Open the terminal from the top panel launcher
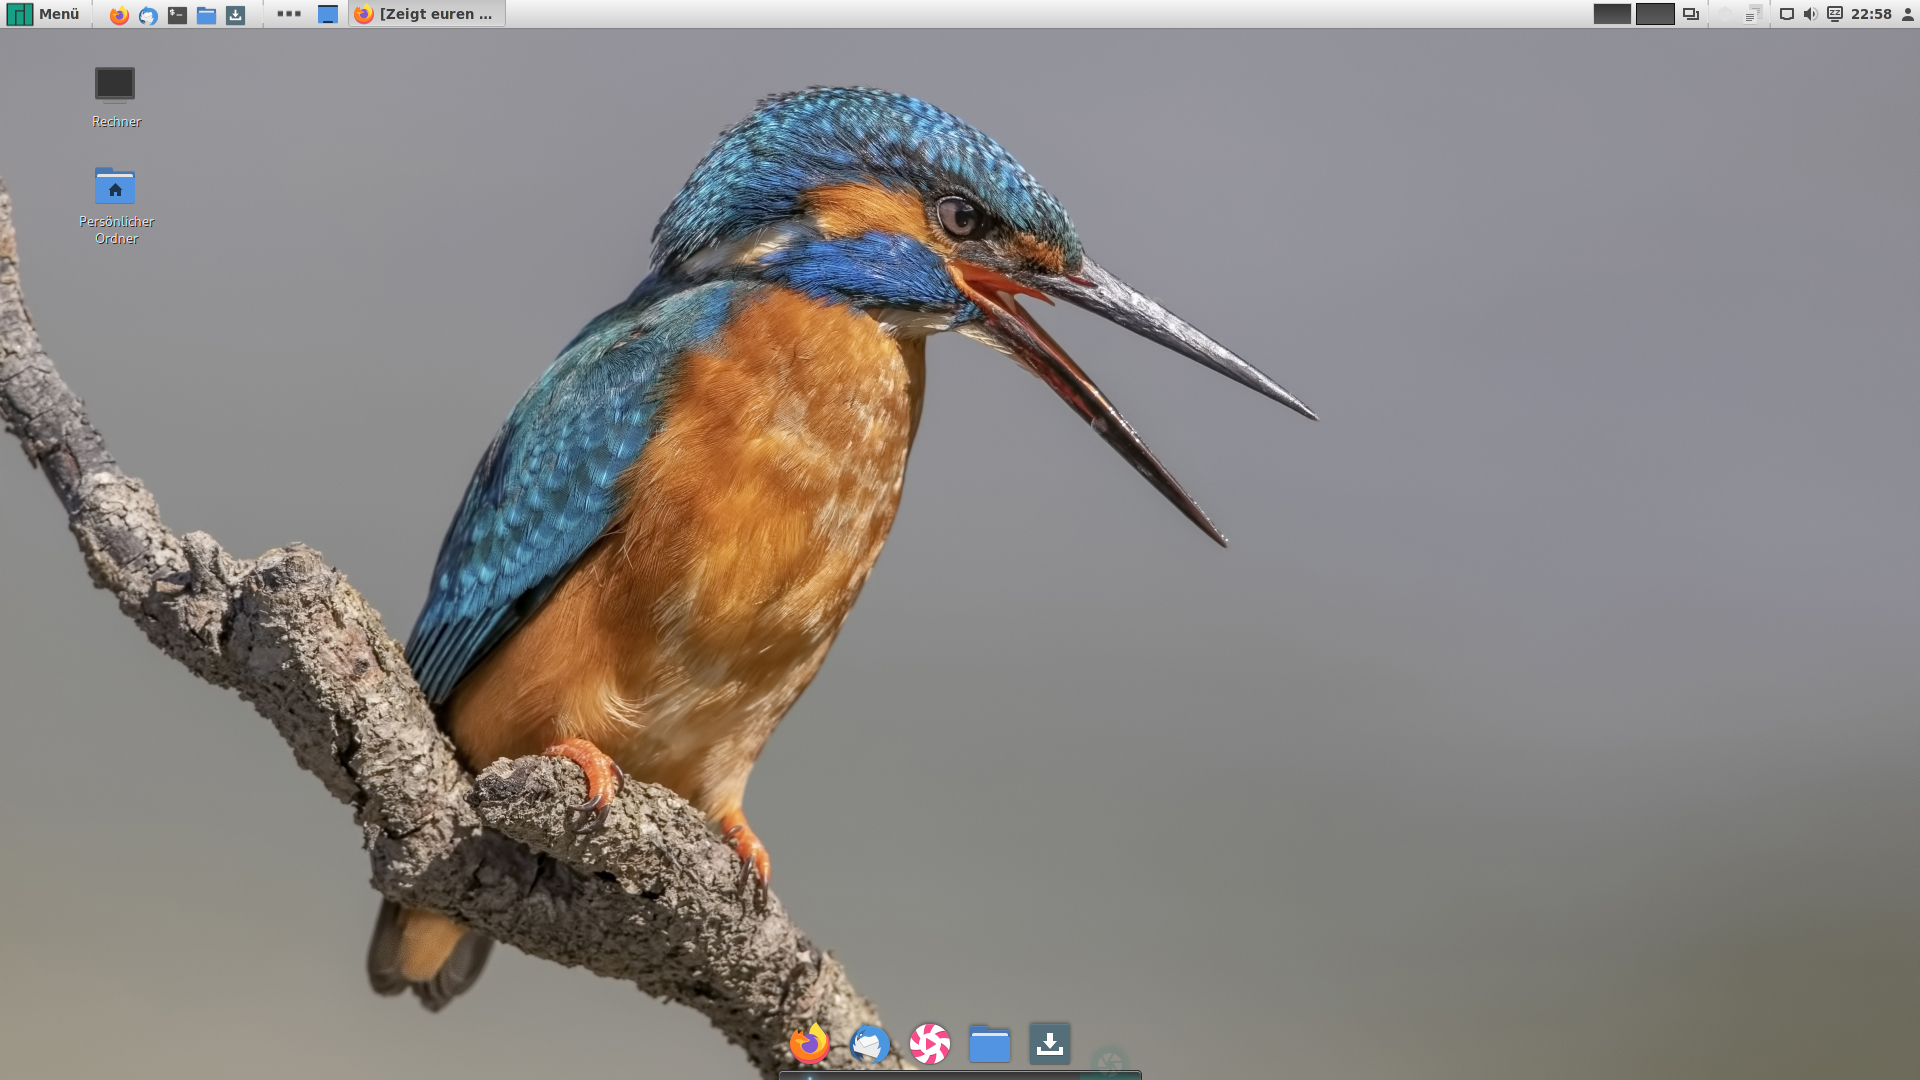Image resolution: width=1920 pixels, height=1080 pixels. pos(177,15)
